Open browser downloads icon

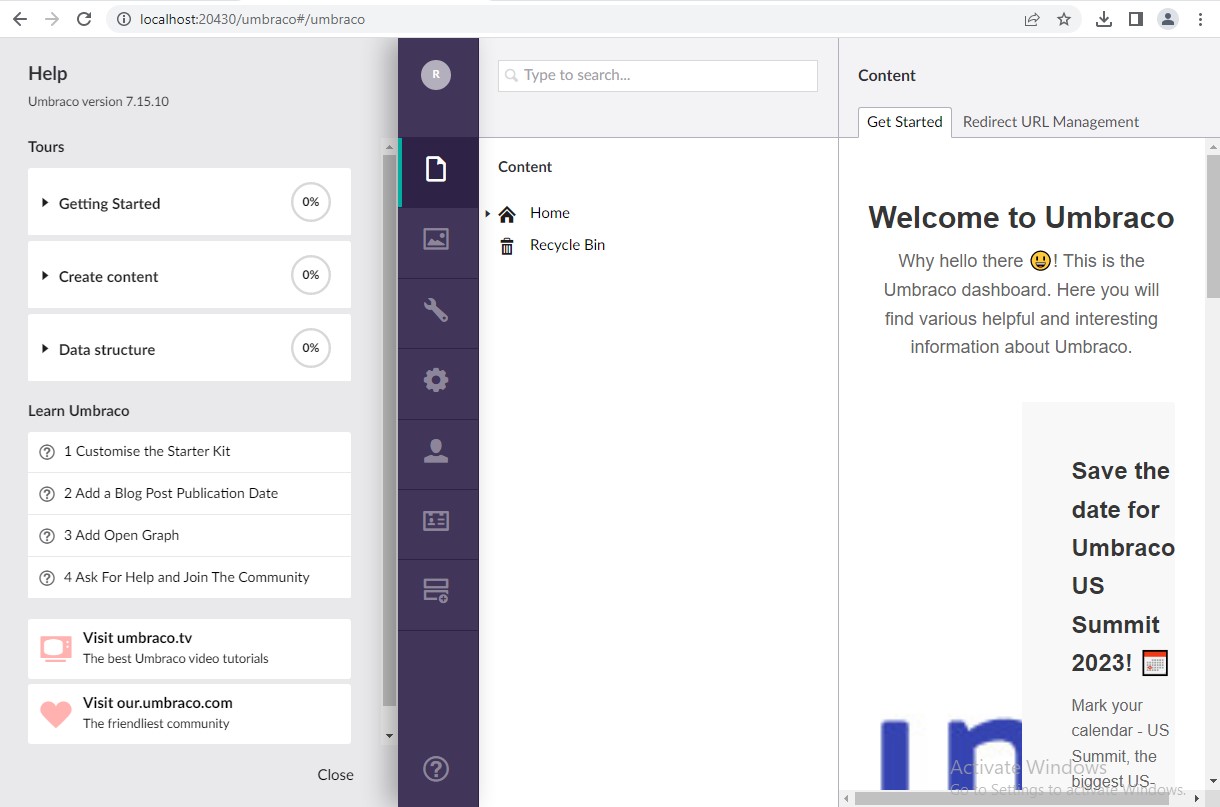pos(1104,19)
